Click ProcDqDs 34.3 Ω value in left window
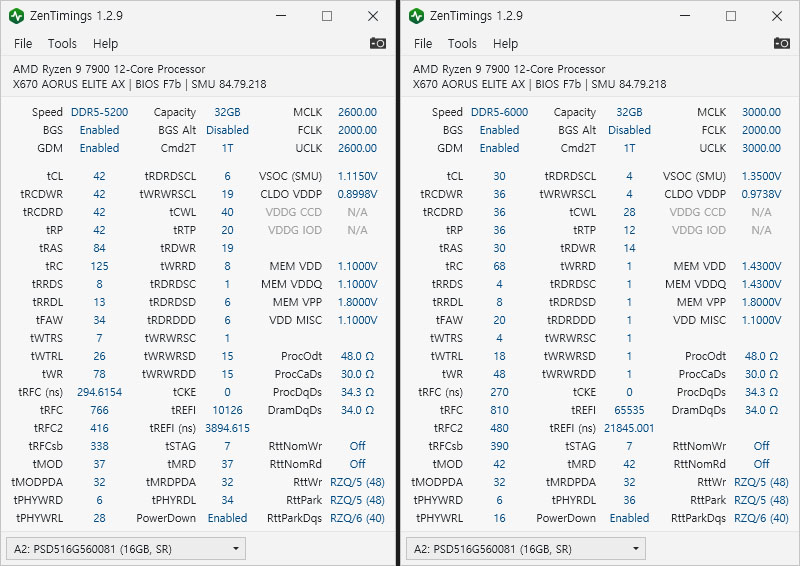800x566 pixels. point(357,392)
